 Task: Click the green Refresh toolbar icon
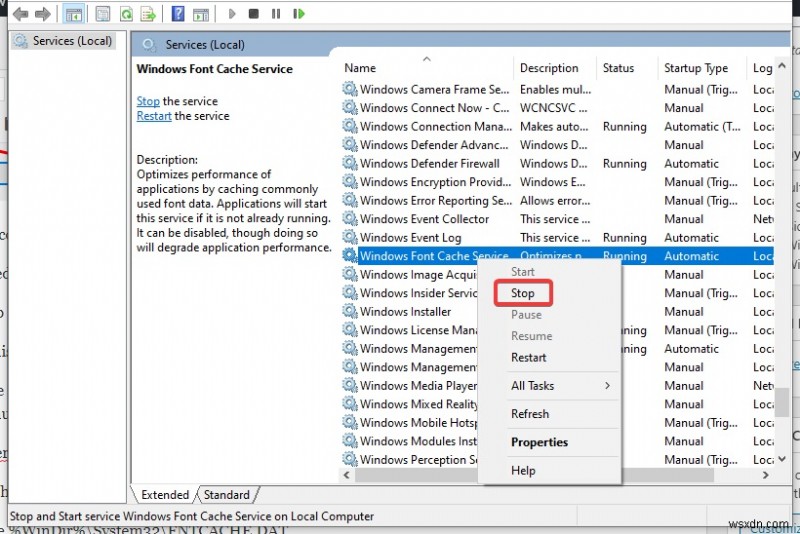point(126,14)
